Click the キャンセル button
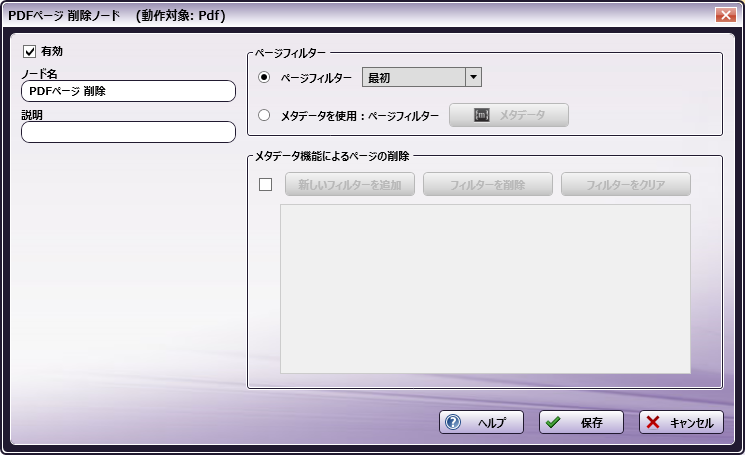745x455 pixels. pos(681,422)
